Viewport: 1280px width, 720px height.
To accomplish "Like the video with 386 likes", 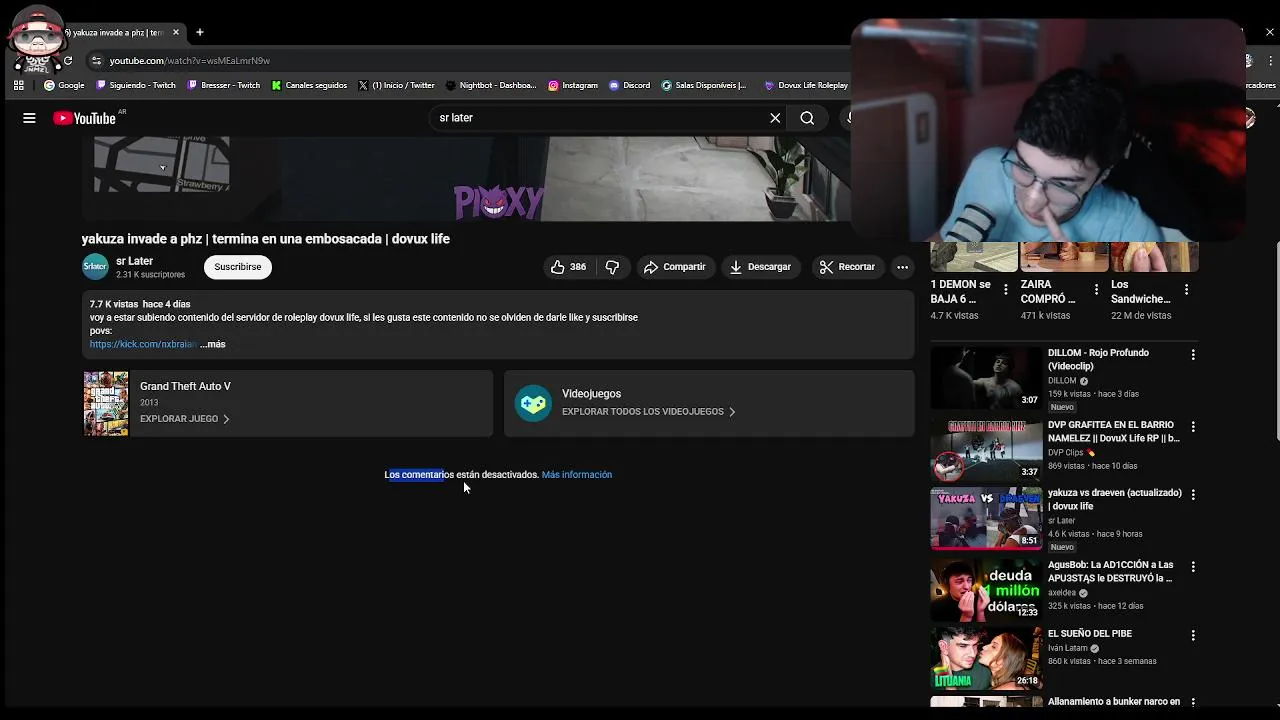I will click(x=568, y=267).
